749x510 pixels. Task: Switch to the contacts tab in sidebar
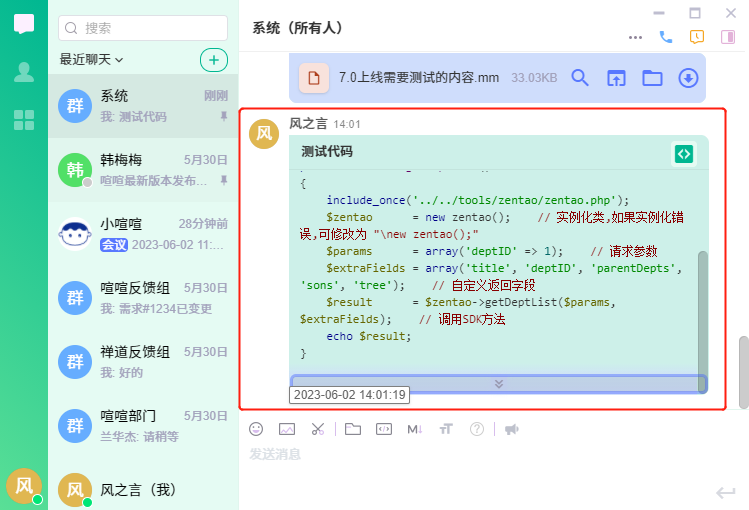pyautogui.click(x=23, y=72)
